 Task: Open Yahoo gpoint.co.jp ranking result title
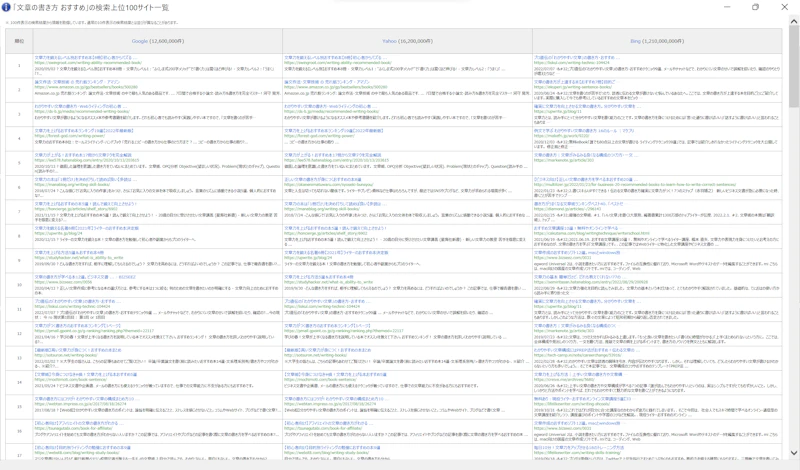[x=328, y=326]
